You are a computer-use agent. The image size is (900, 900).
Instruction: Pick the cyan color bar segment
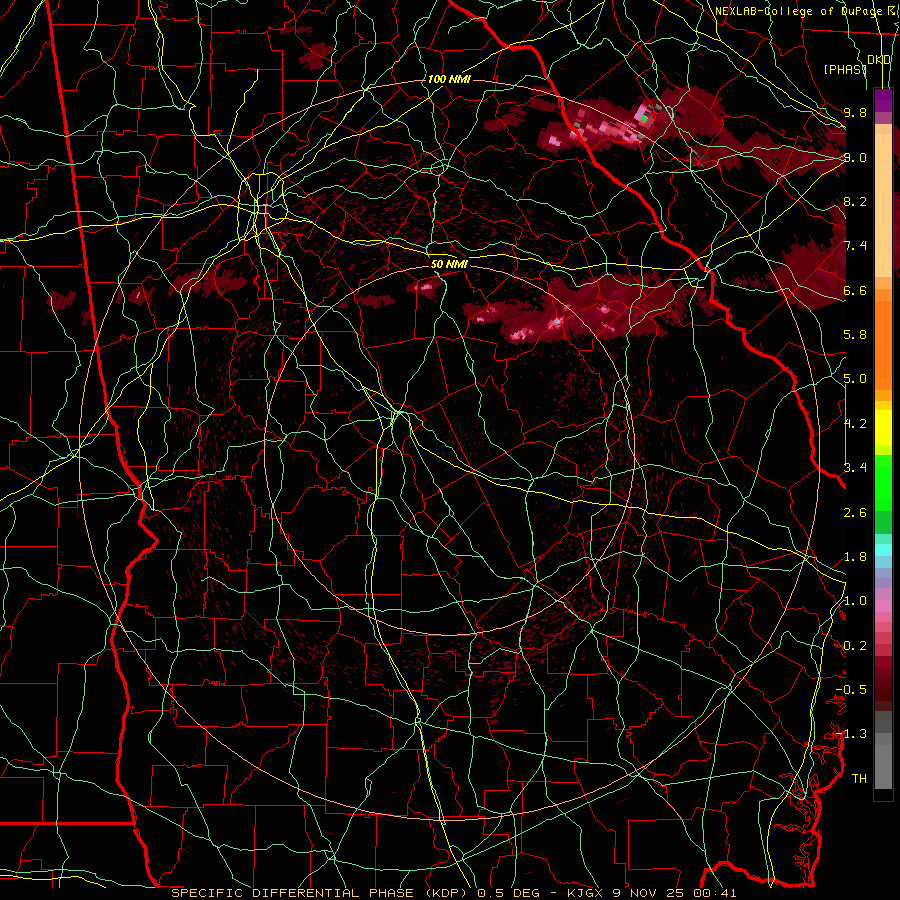pos(883,550)
